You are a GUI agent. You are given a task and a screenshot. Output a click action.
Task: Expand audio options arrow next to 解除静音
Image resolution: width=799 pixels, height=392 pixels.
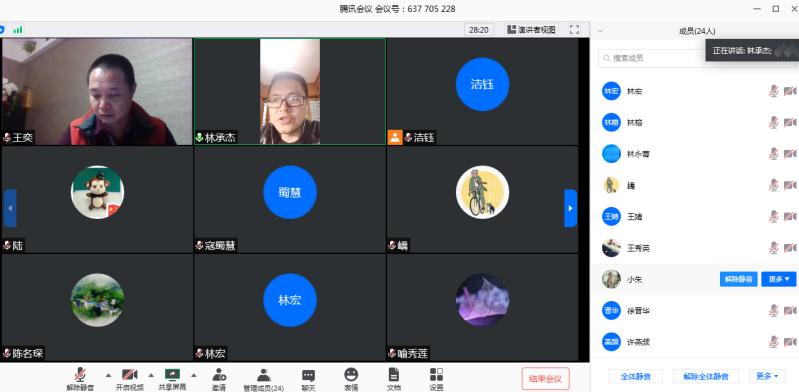coord(108,375)
